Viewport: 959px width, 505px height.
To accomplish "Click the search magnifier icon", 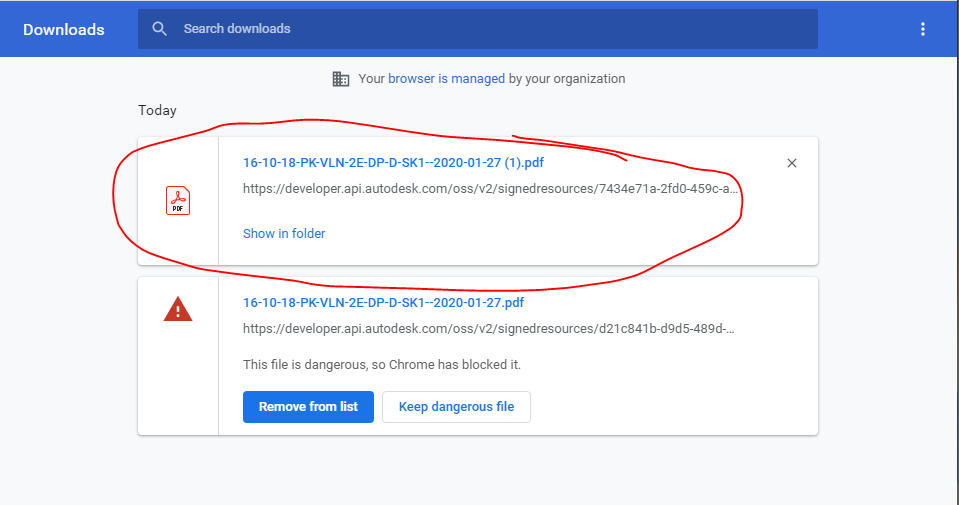I will tap(159, 29).
